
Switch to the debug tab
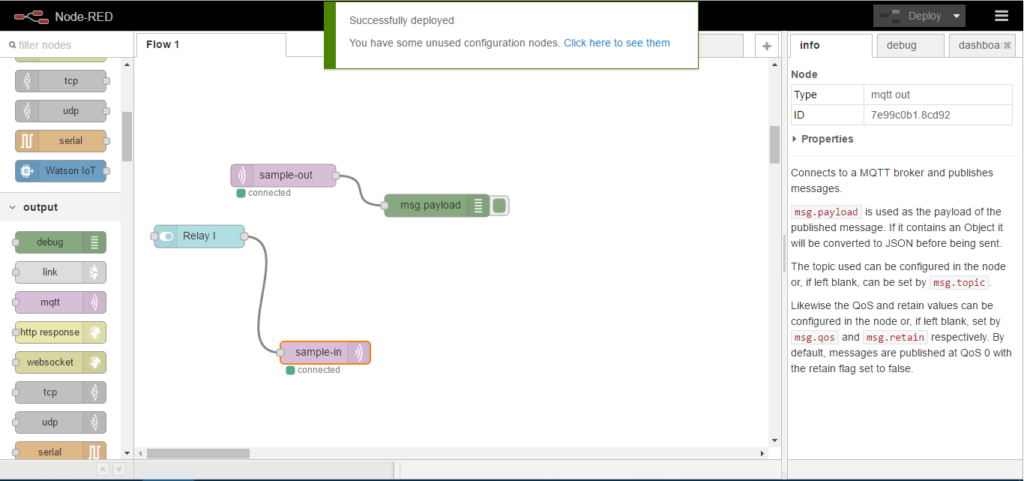909,46
